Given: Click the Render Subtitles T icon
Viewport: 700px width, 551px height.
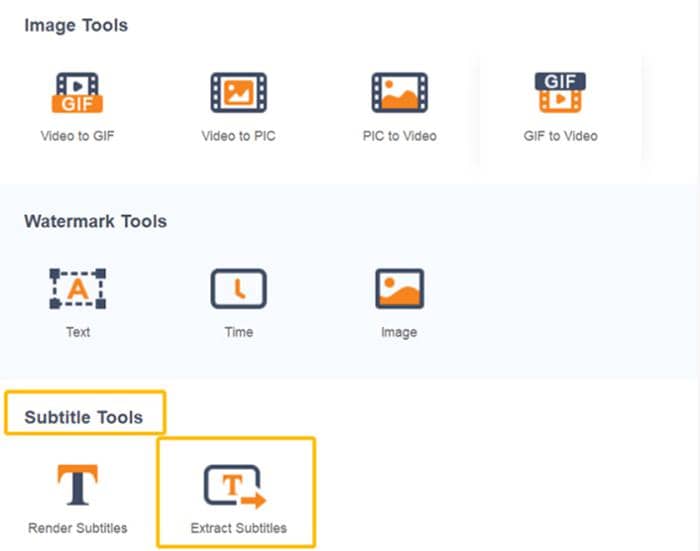Looking at the screenshot, I should pyautogui.click(x=77, y=486).
